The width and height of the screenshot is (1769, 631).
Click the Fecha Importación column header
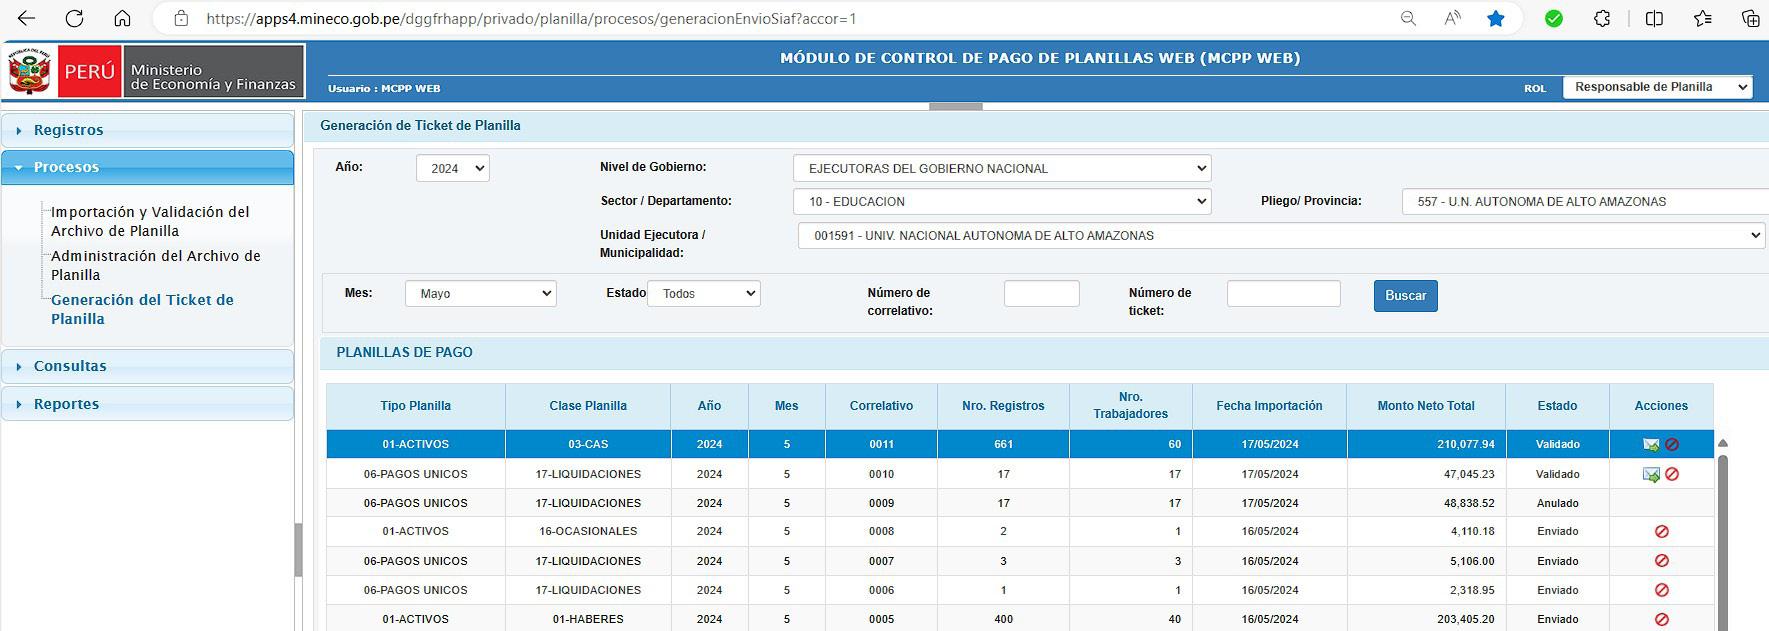coord(1269,406)
